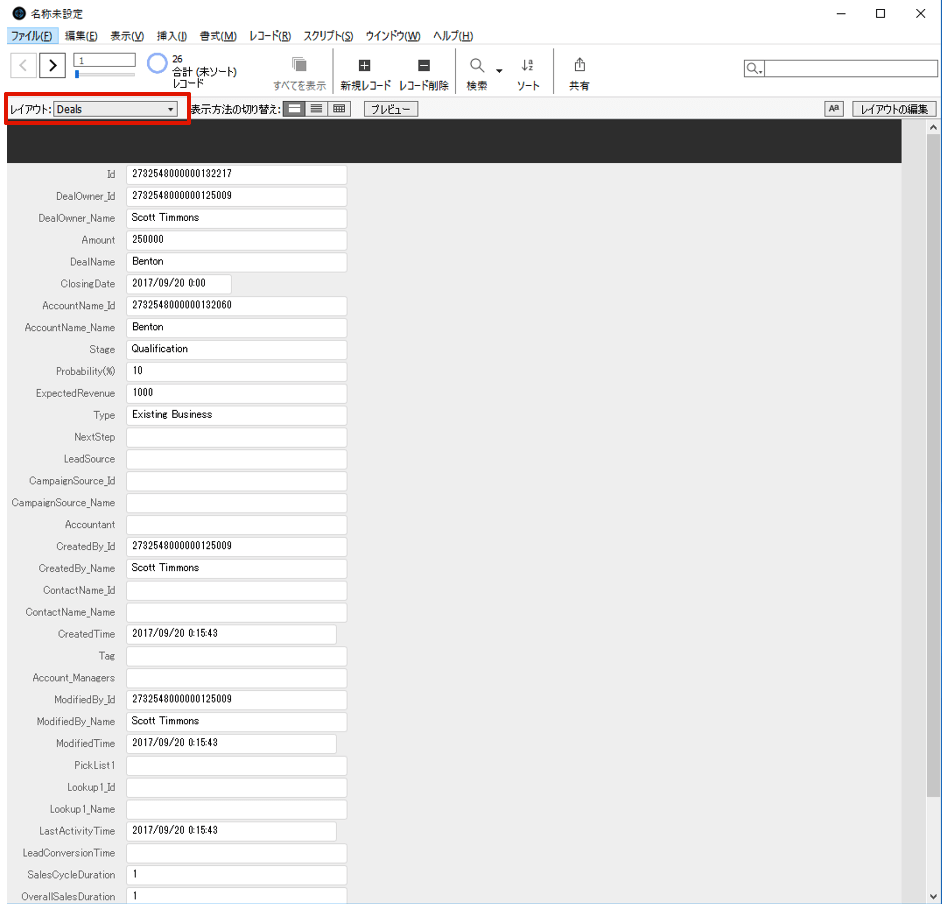Click the Preview (プレビュー) button
Image resolution: width=942 pixels, height=904 pixels.
(x=390, y=109)
